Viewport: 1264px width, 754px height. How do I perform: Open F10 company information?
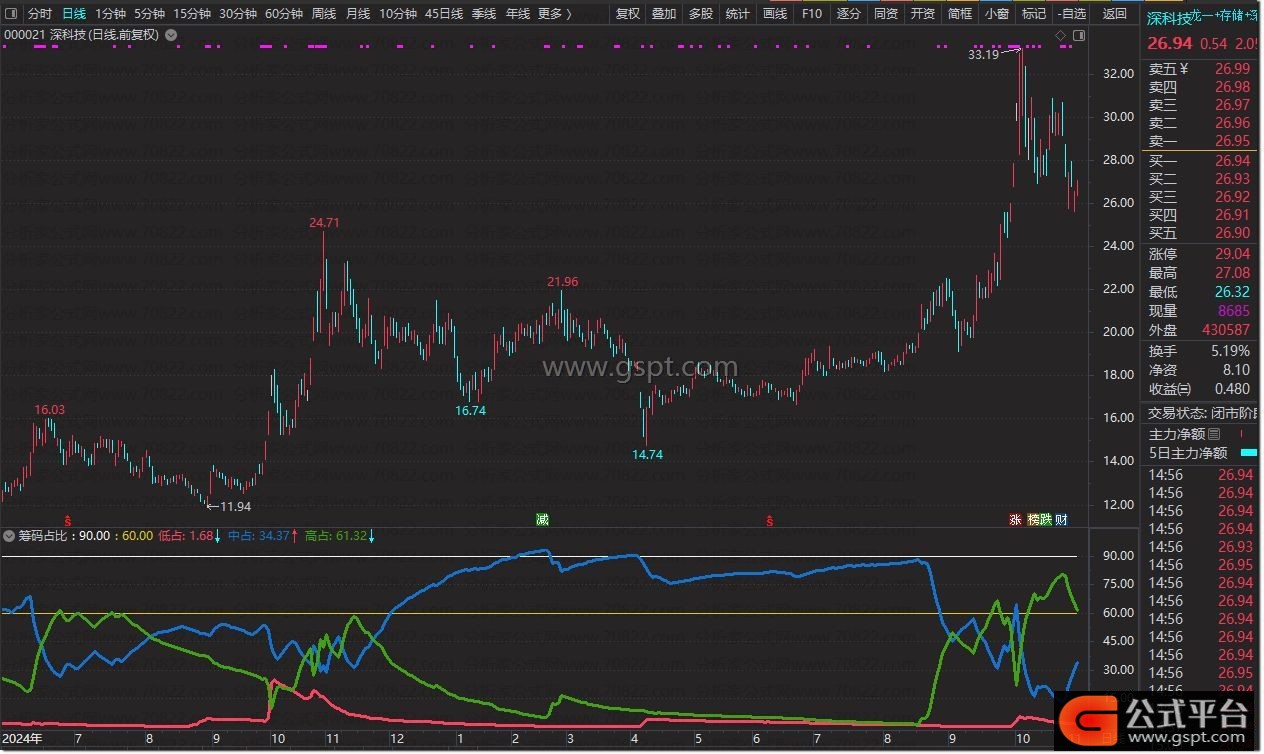pyautogui.click(x=812, y=14)
